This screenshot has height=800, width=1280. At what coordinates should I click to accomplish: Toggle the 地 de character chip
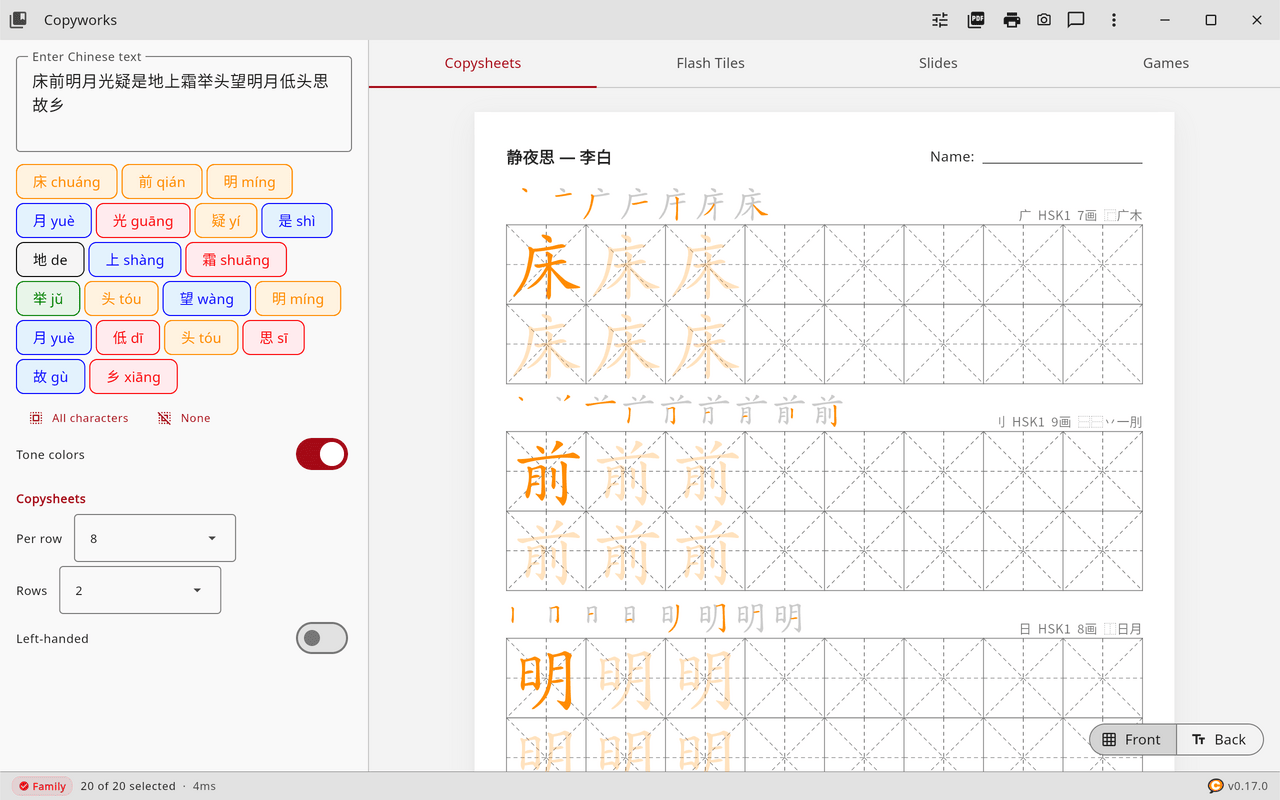pos(50,260)
